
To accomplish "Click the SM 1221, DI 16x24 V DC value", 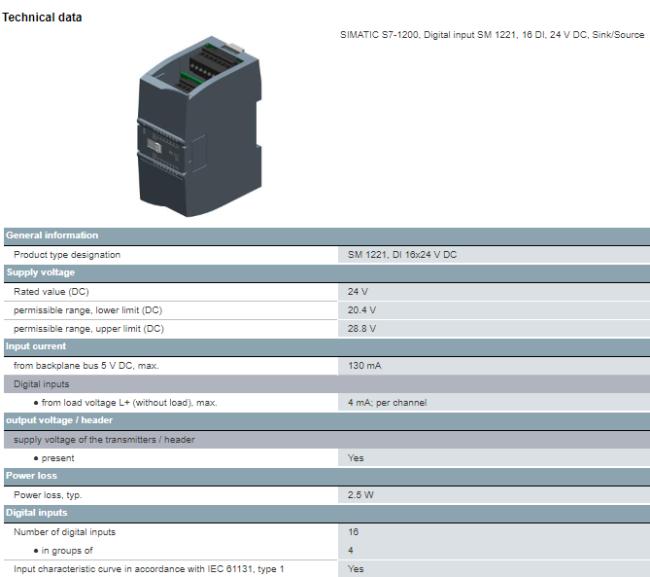I will point(402,255).
